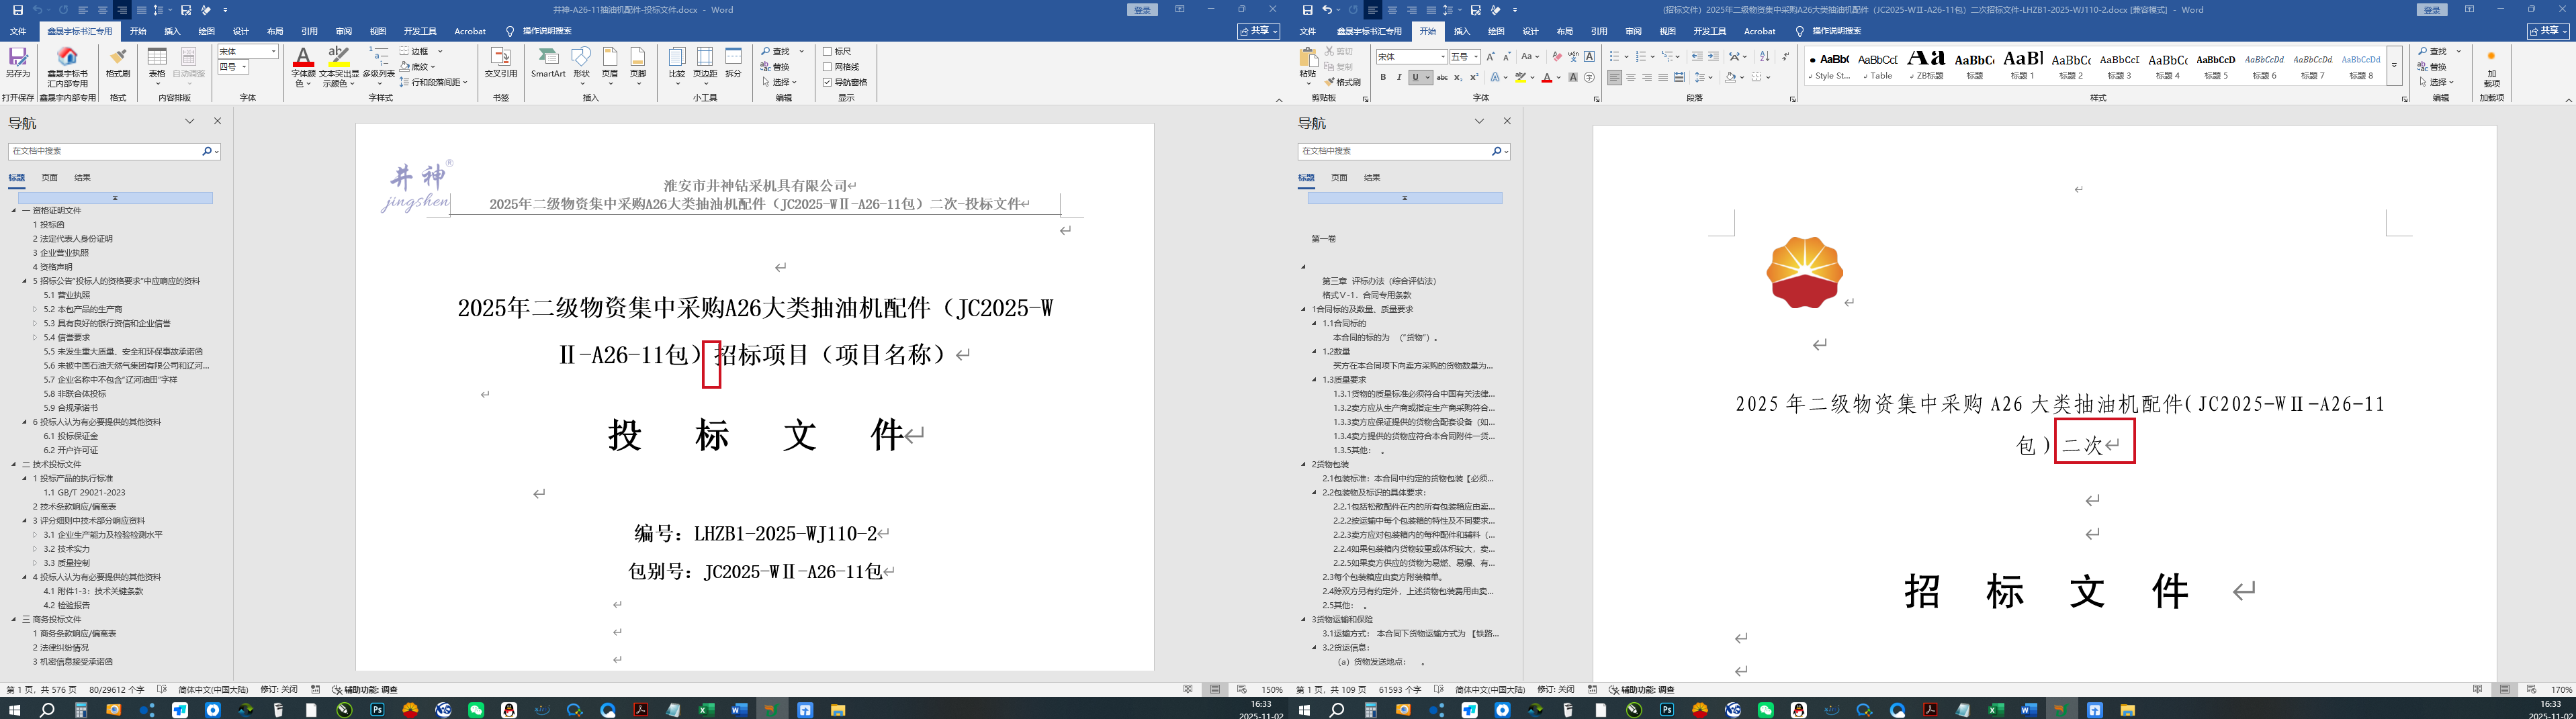
Task: Open the 四号 font size dropdown
Action: (244, 67)
